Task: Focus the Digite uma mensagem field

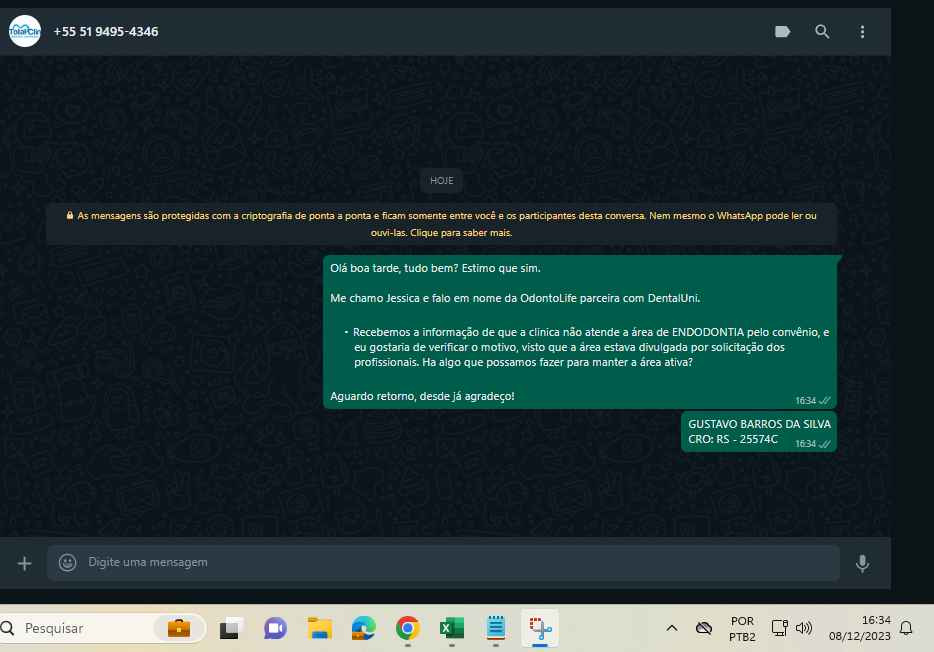Action: point(443,562)
